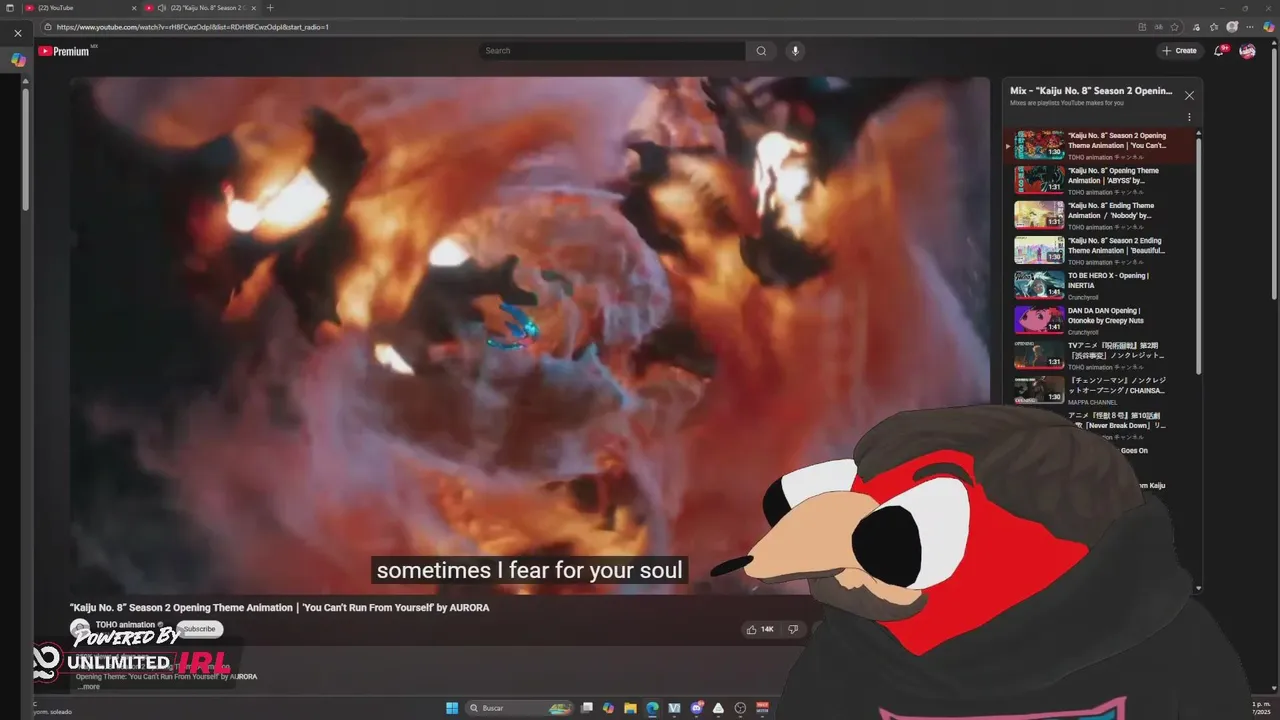Image resolution: width=1280 pixels, height=720 pixels.
Task: Mute the Kaiju No. 8 tab speaker icon
Action: 162,8
